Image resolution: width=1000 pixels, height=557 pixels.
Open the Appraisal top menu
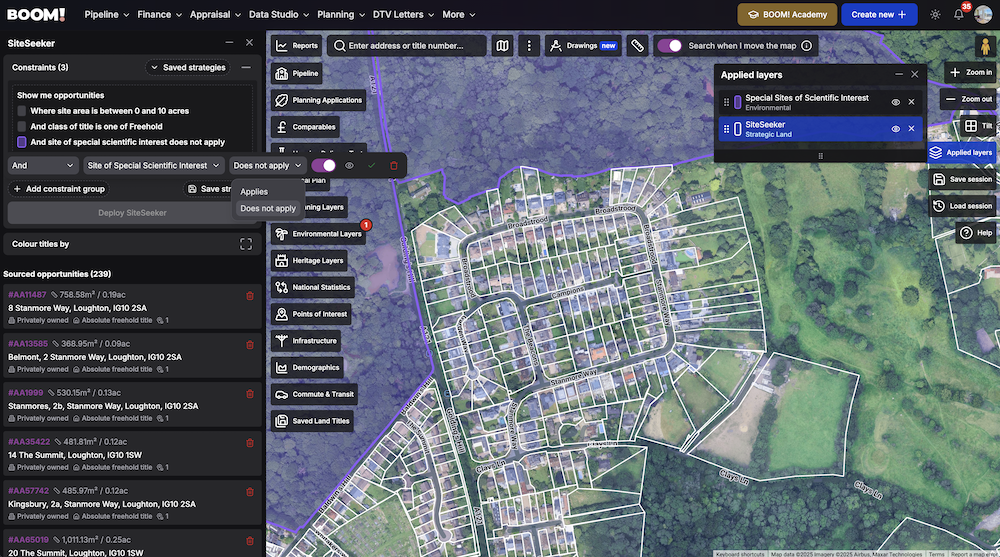(215, 15)
